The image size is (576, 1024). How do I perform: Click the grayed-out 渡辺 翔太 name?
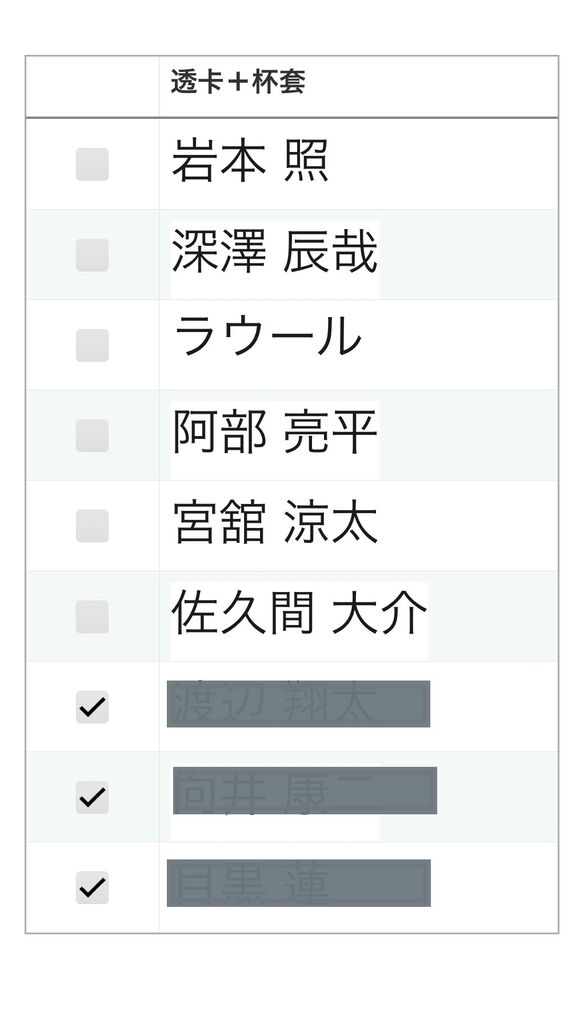(x=298, y=703)
